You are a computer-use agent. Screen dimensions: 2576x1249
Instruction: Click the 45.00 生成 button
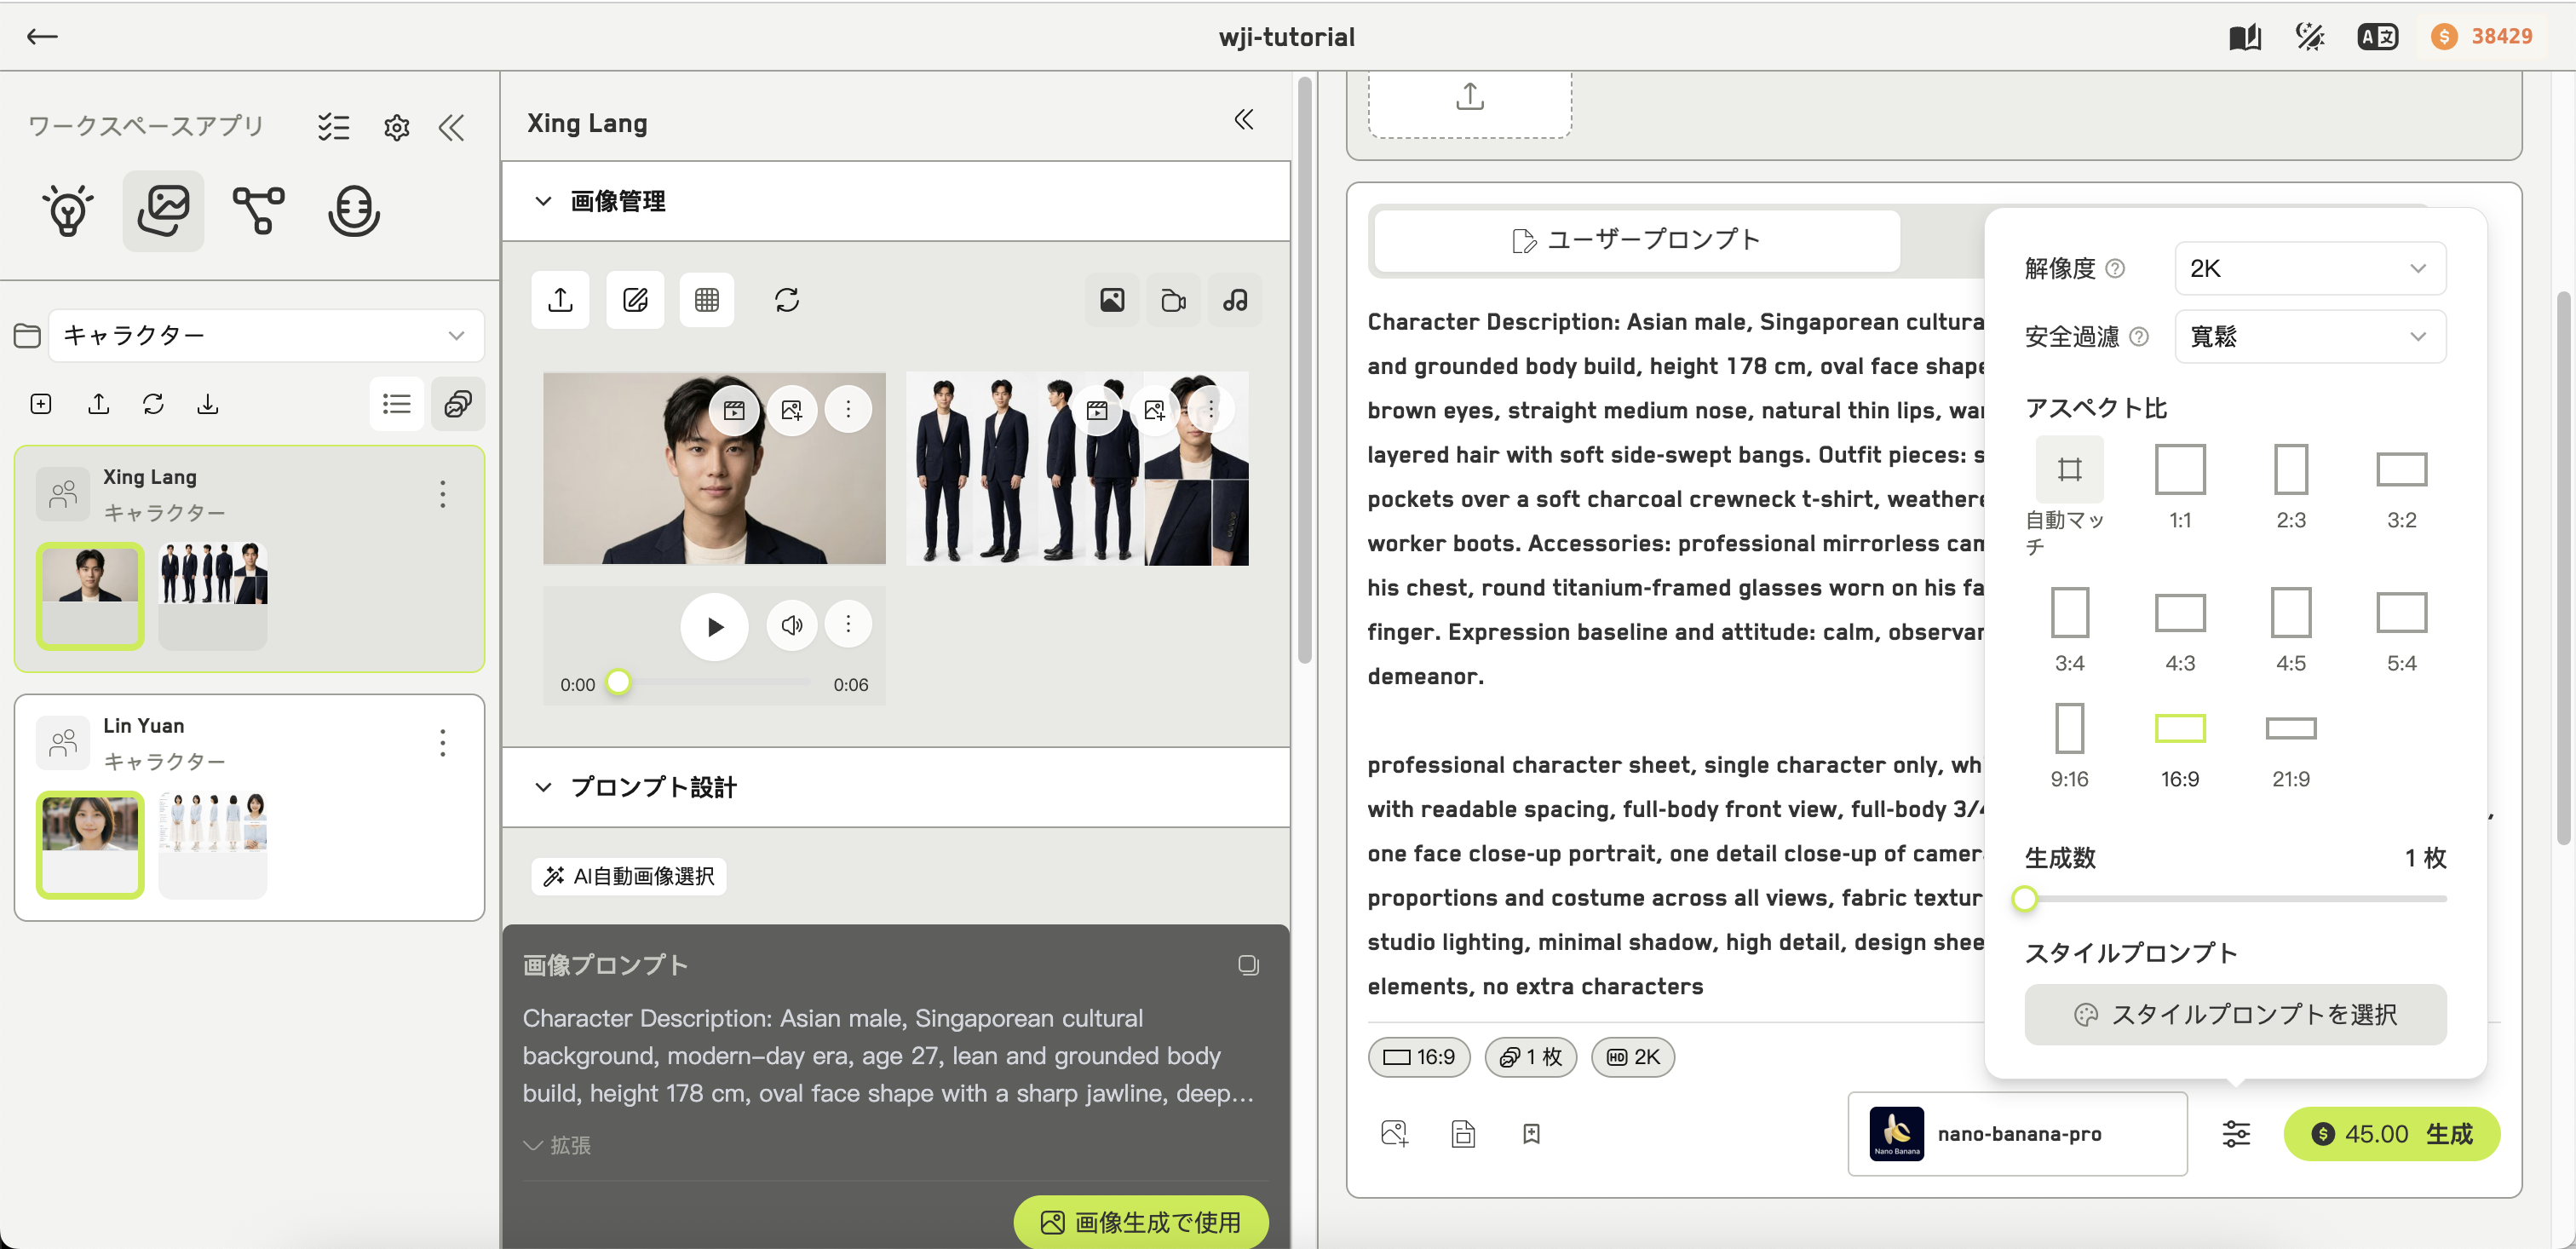coord(2391,1134)
